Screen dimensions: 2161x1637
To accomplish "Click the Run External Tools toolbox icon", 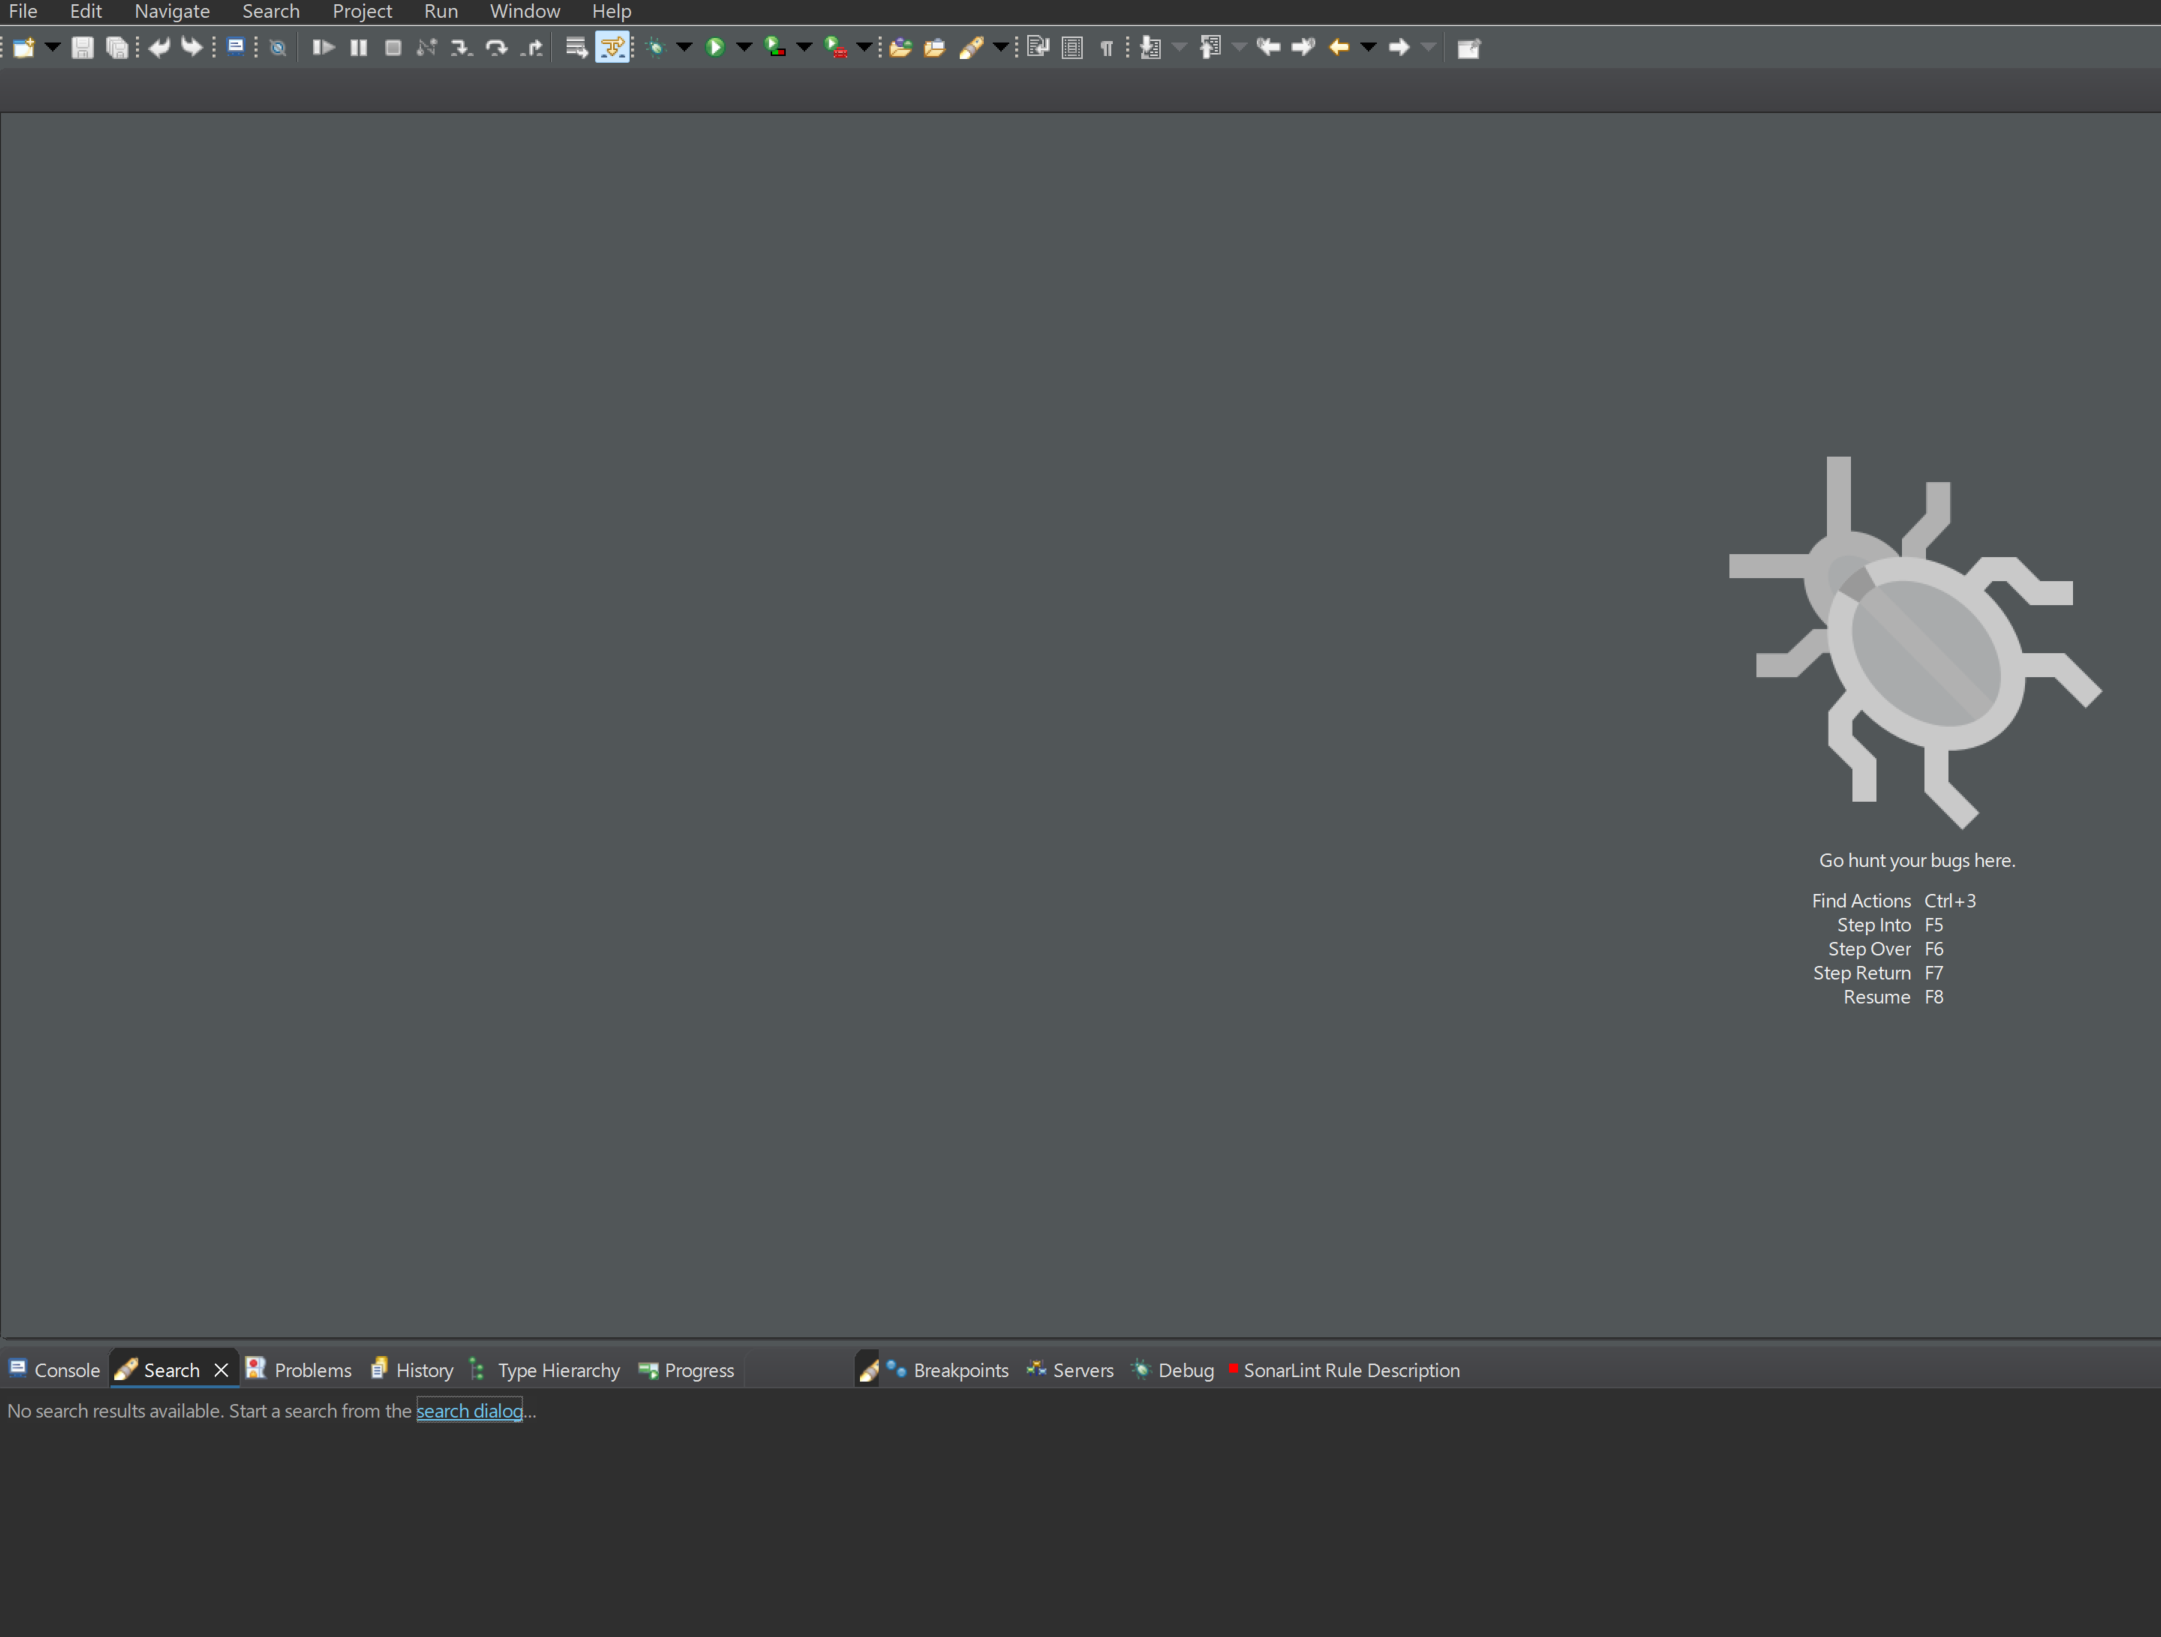I will [x=836, y=47].
